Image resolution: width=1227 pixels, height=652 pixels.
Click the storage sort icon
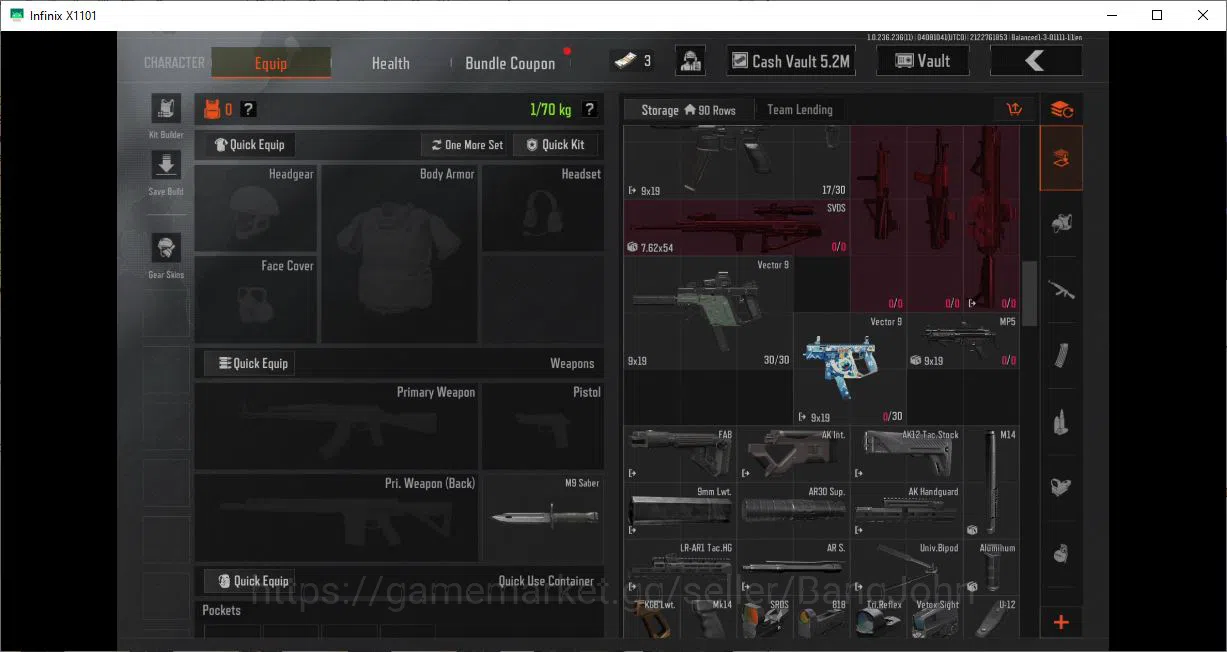click(1015, 109)
